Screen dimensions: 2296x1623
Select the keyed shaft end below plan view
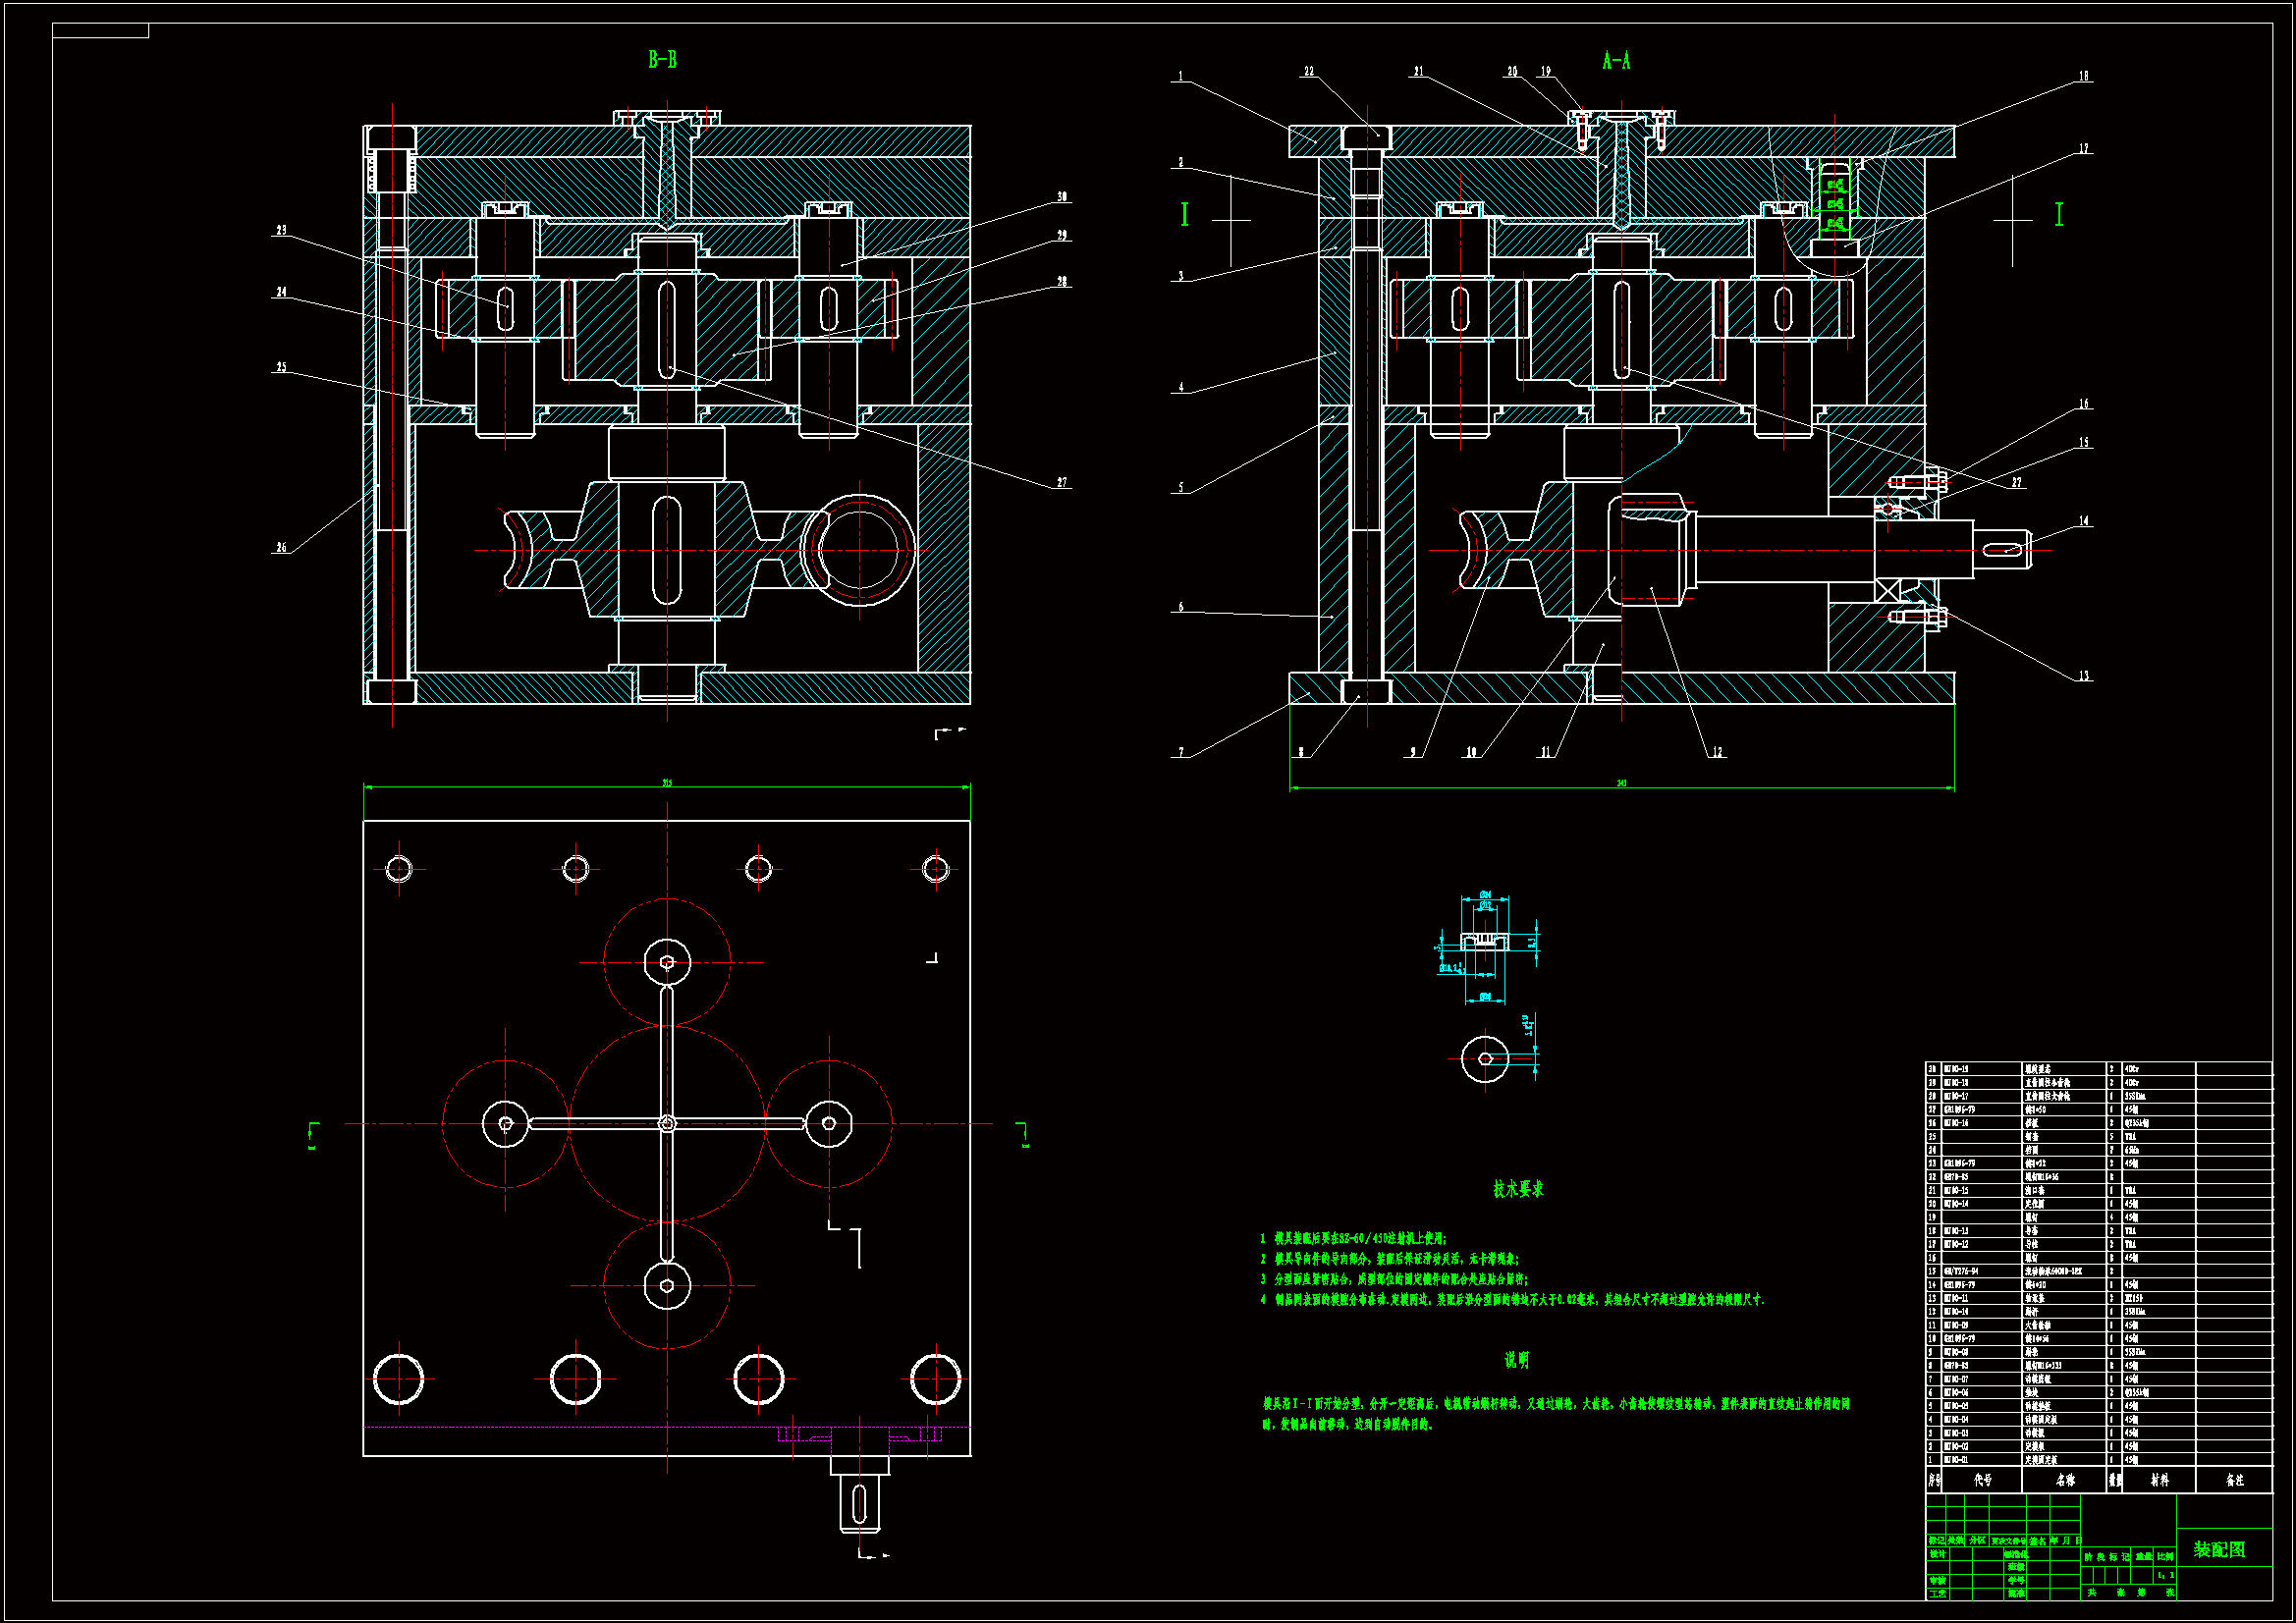[x=859, y=1504]
